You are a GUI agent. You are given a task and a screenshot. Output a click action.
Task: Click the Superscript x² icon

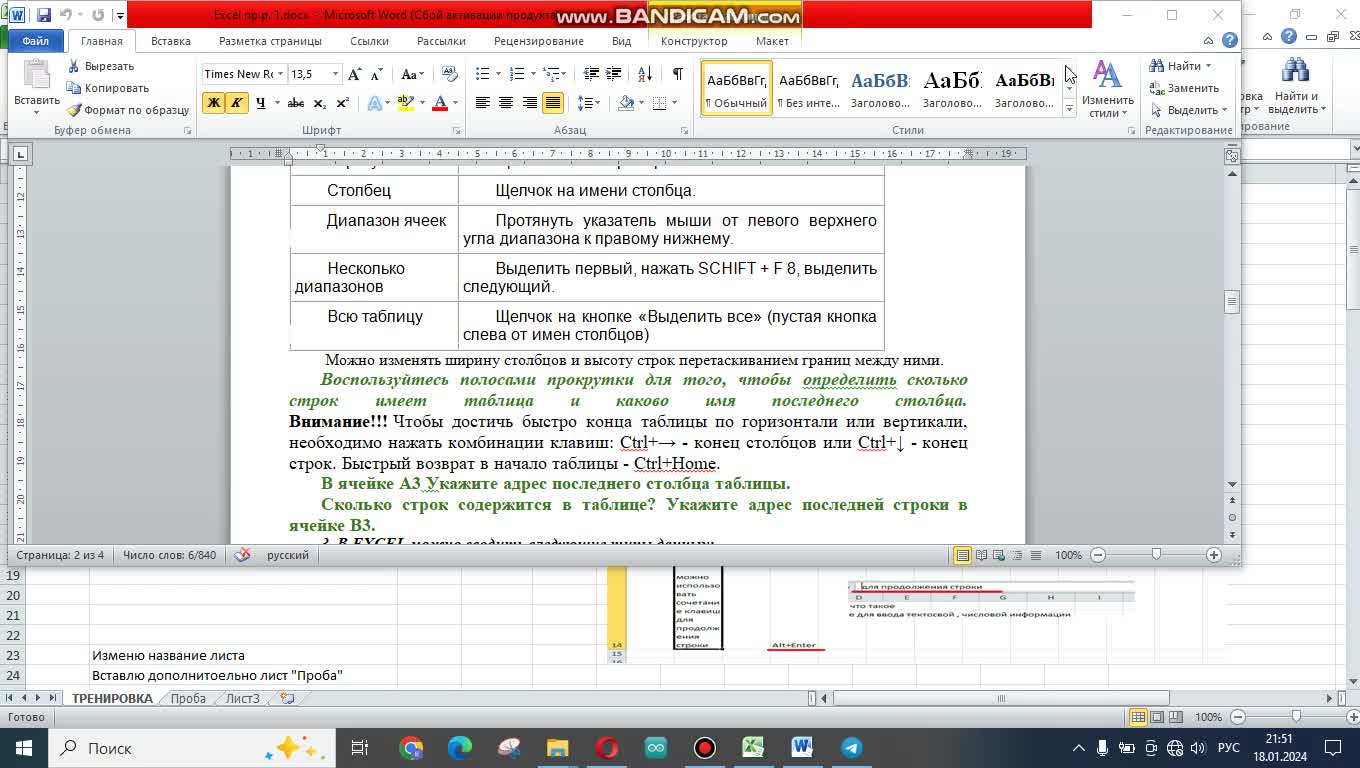pos(342,103)
